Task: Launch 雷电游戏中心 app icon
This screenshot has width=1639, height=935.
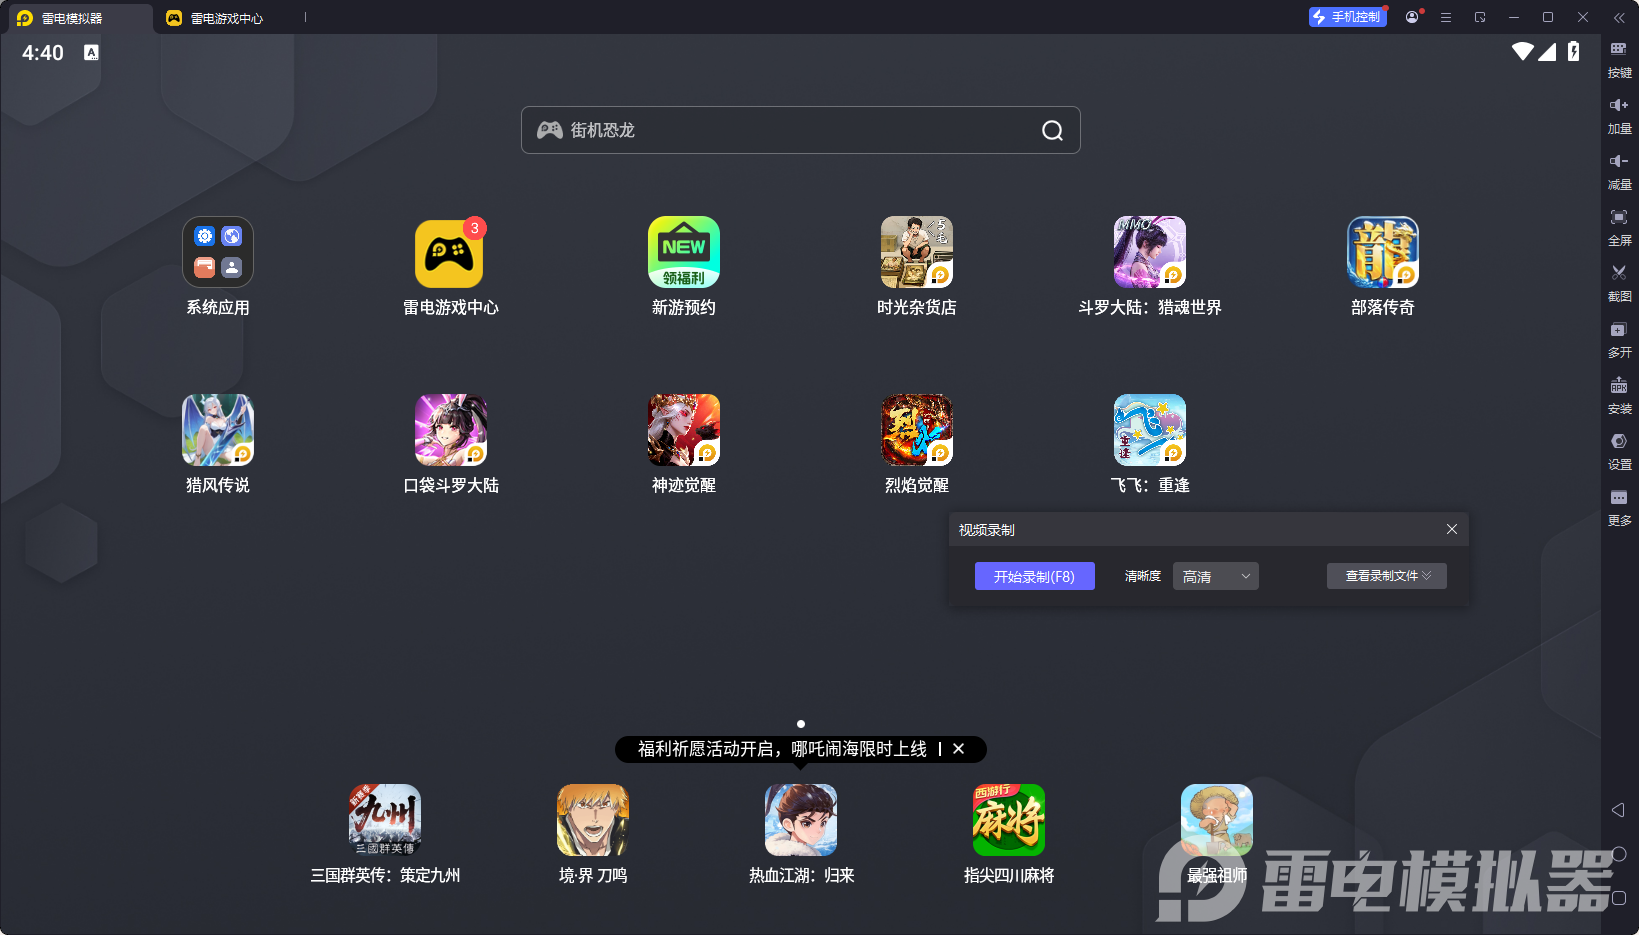Action: (x=451, y=252)
